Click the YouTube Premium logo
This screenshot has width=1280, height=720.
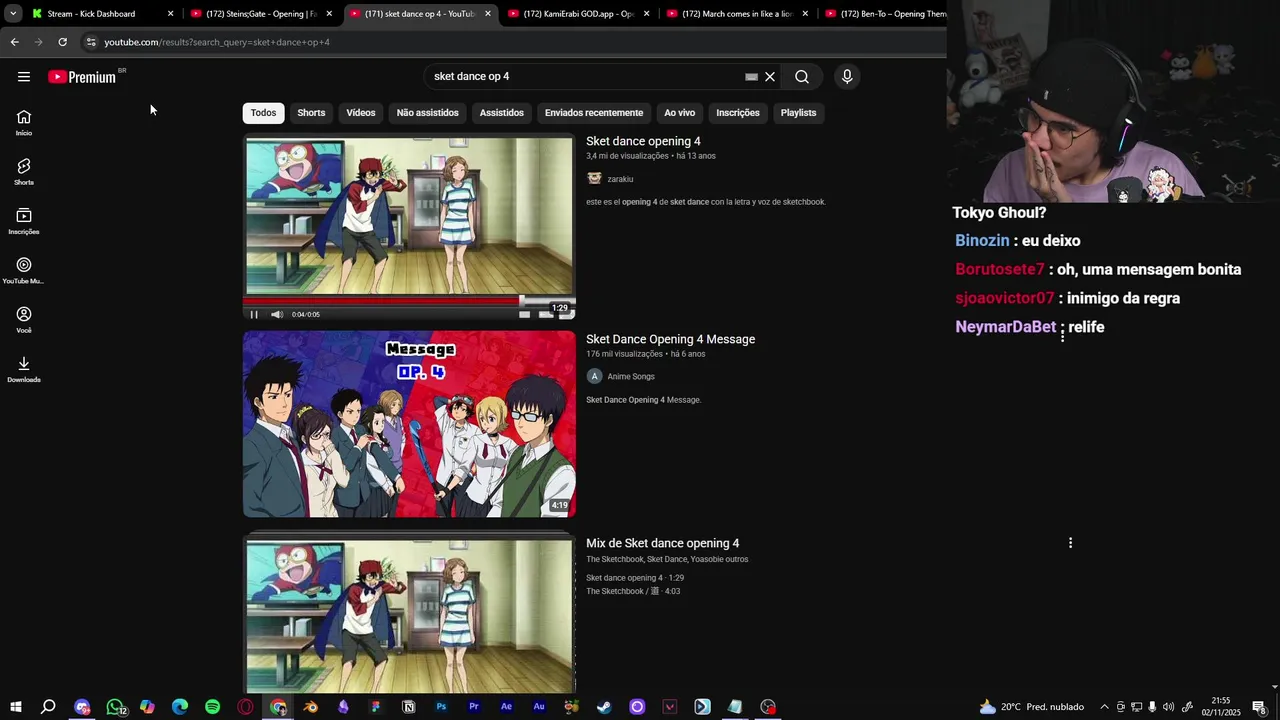83,77
